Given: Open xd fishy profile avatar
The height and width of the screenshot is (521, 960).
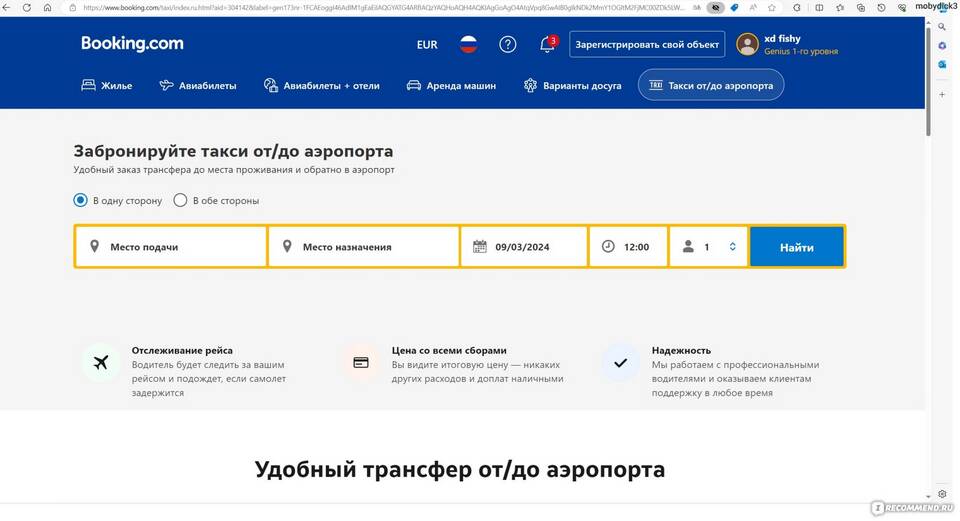Looking at the screenshot, I should (x=747, y=44).
